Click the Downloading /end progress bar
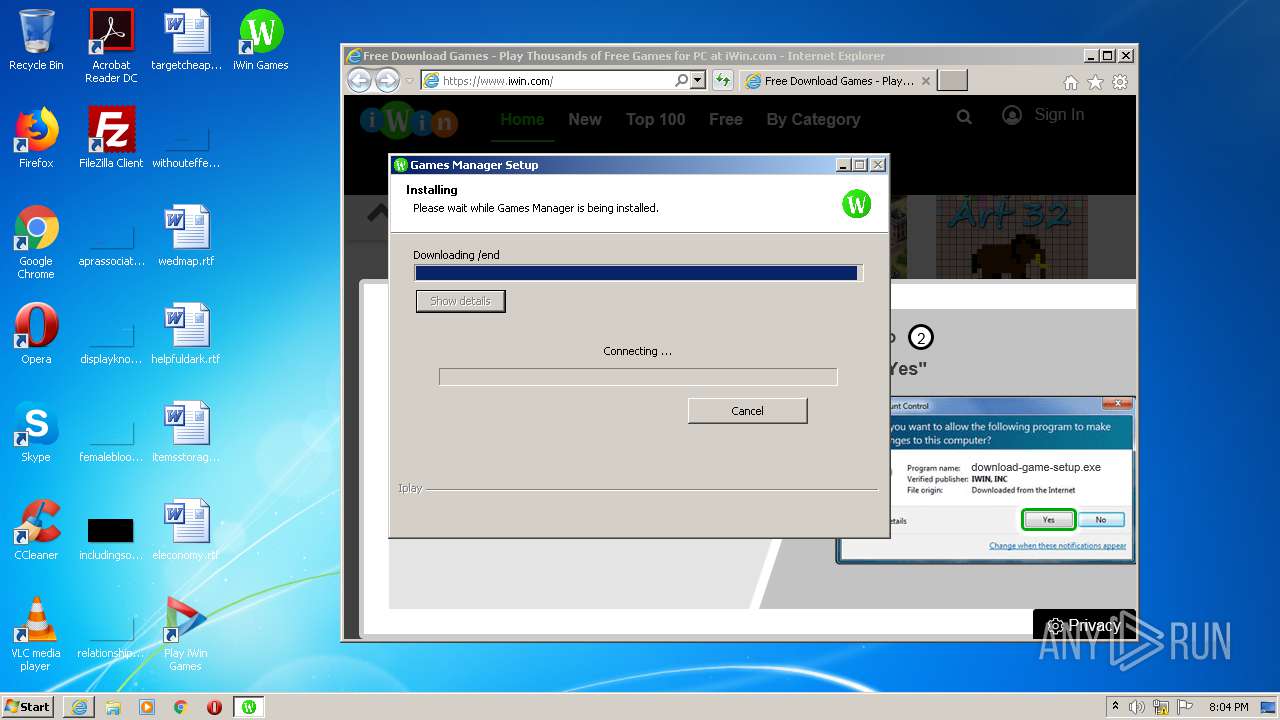This screenshot has height=720, width=1280. (x=638, y=273)
